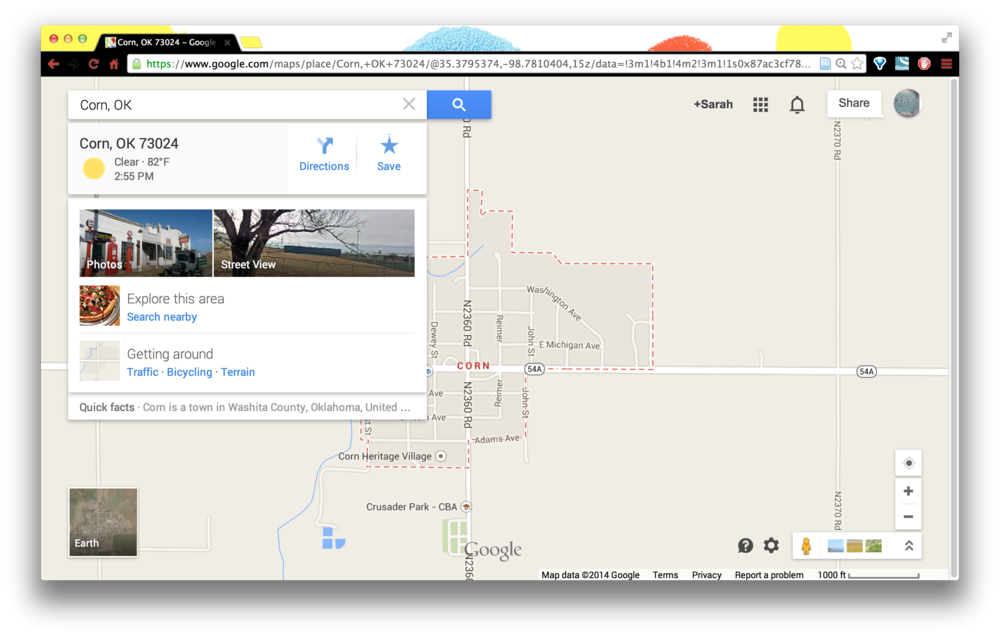Click the blue search magnifier button

coord(459,105)
